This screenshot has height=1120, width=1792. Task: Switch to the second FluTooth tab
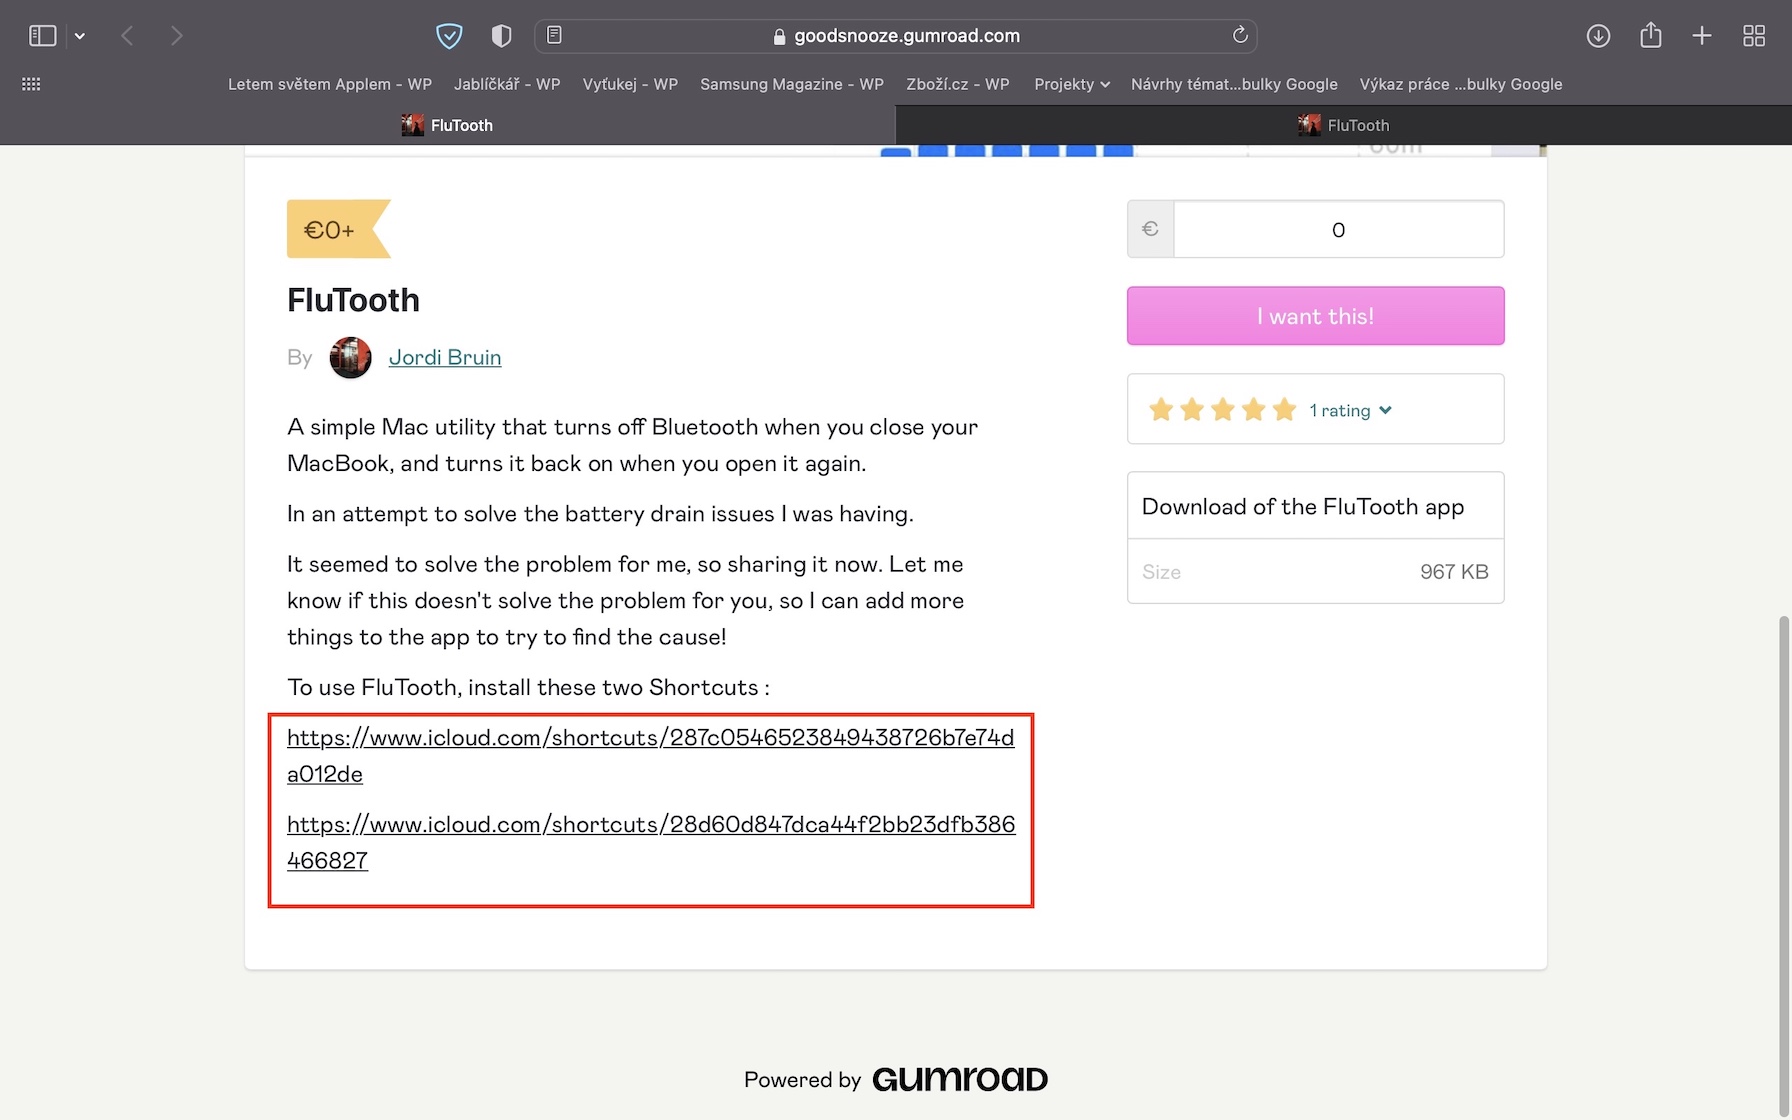pyautogui.click(x=1343, y=125)
